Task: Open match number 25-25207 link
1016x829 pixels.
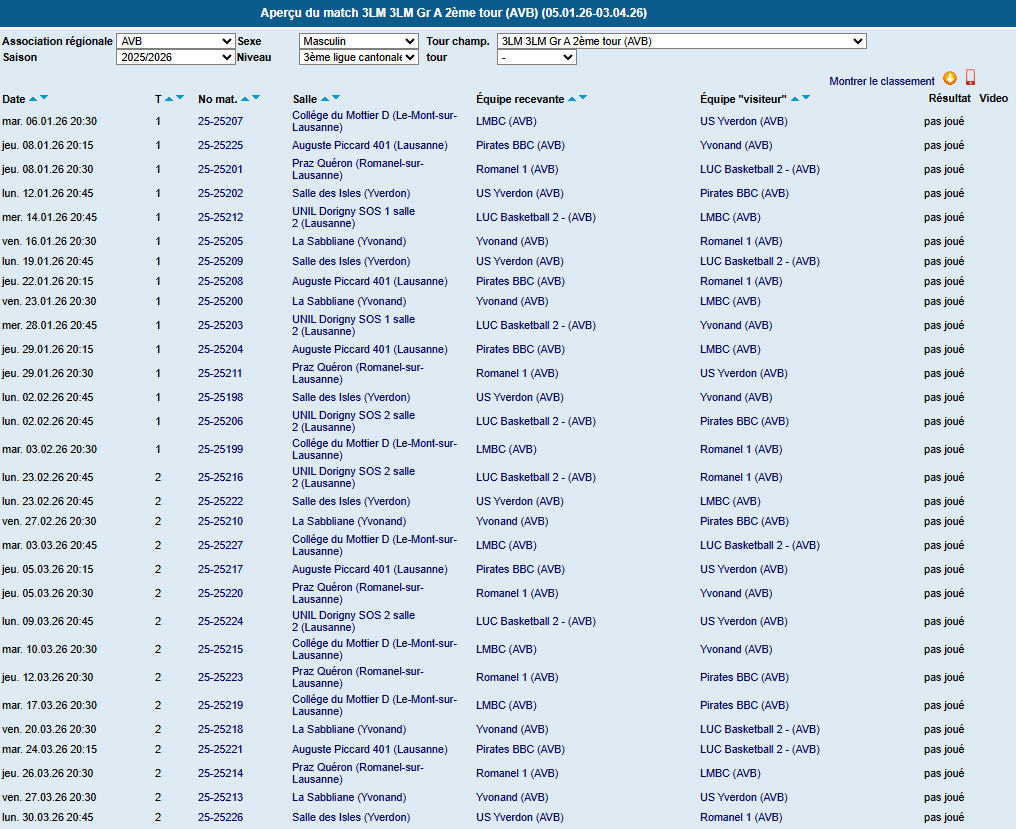Action: [220, 121]
